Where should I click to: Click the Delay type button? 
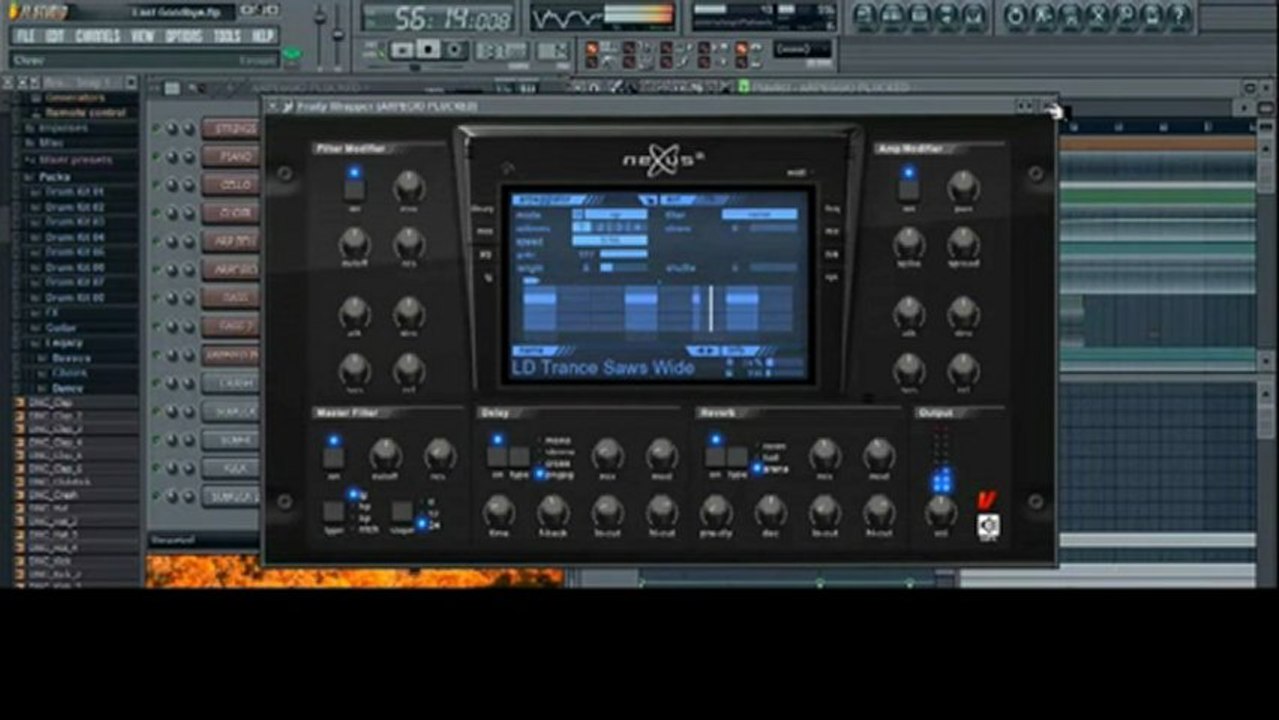(519, 457)
